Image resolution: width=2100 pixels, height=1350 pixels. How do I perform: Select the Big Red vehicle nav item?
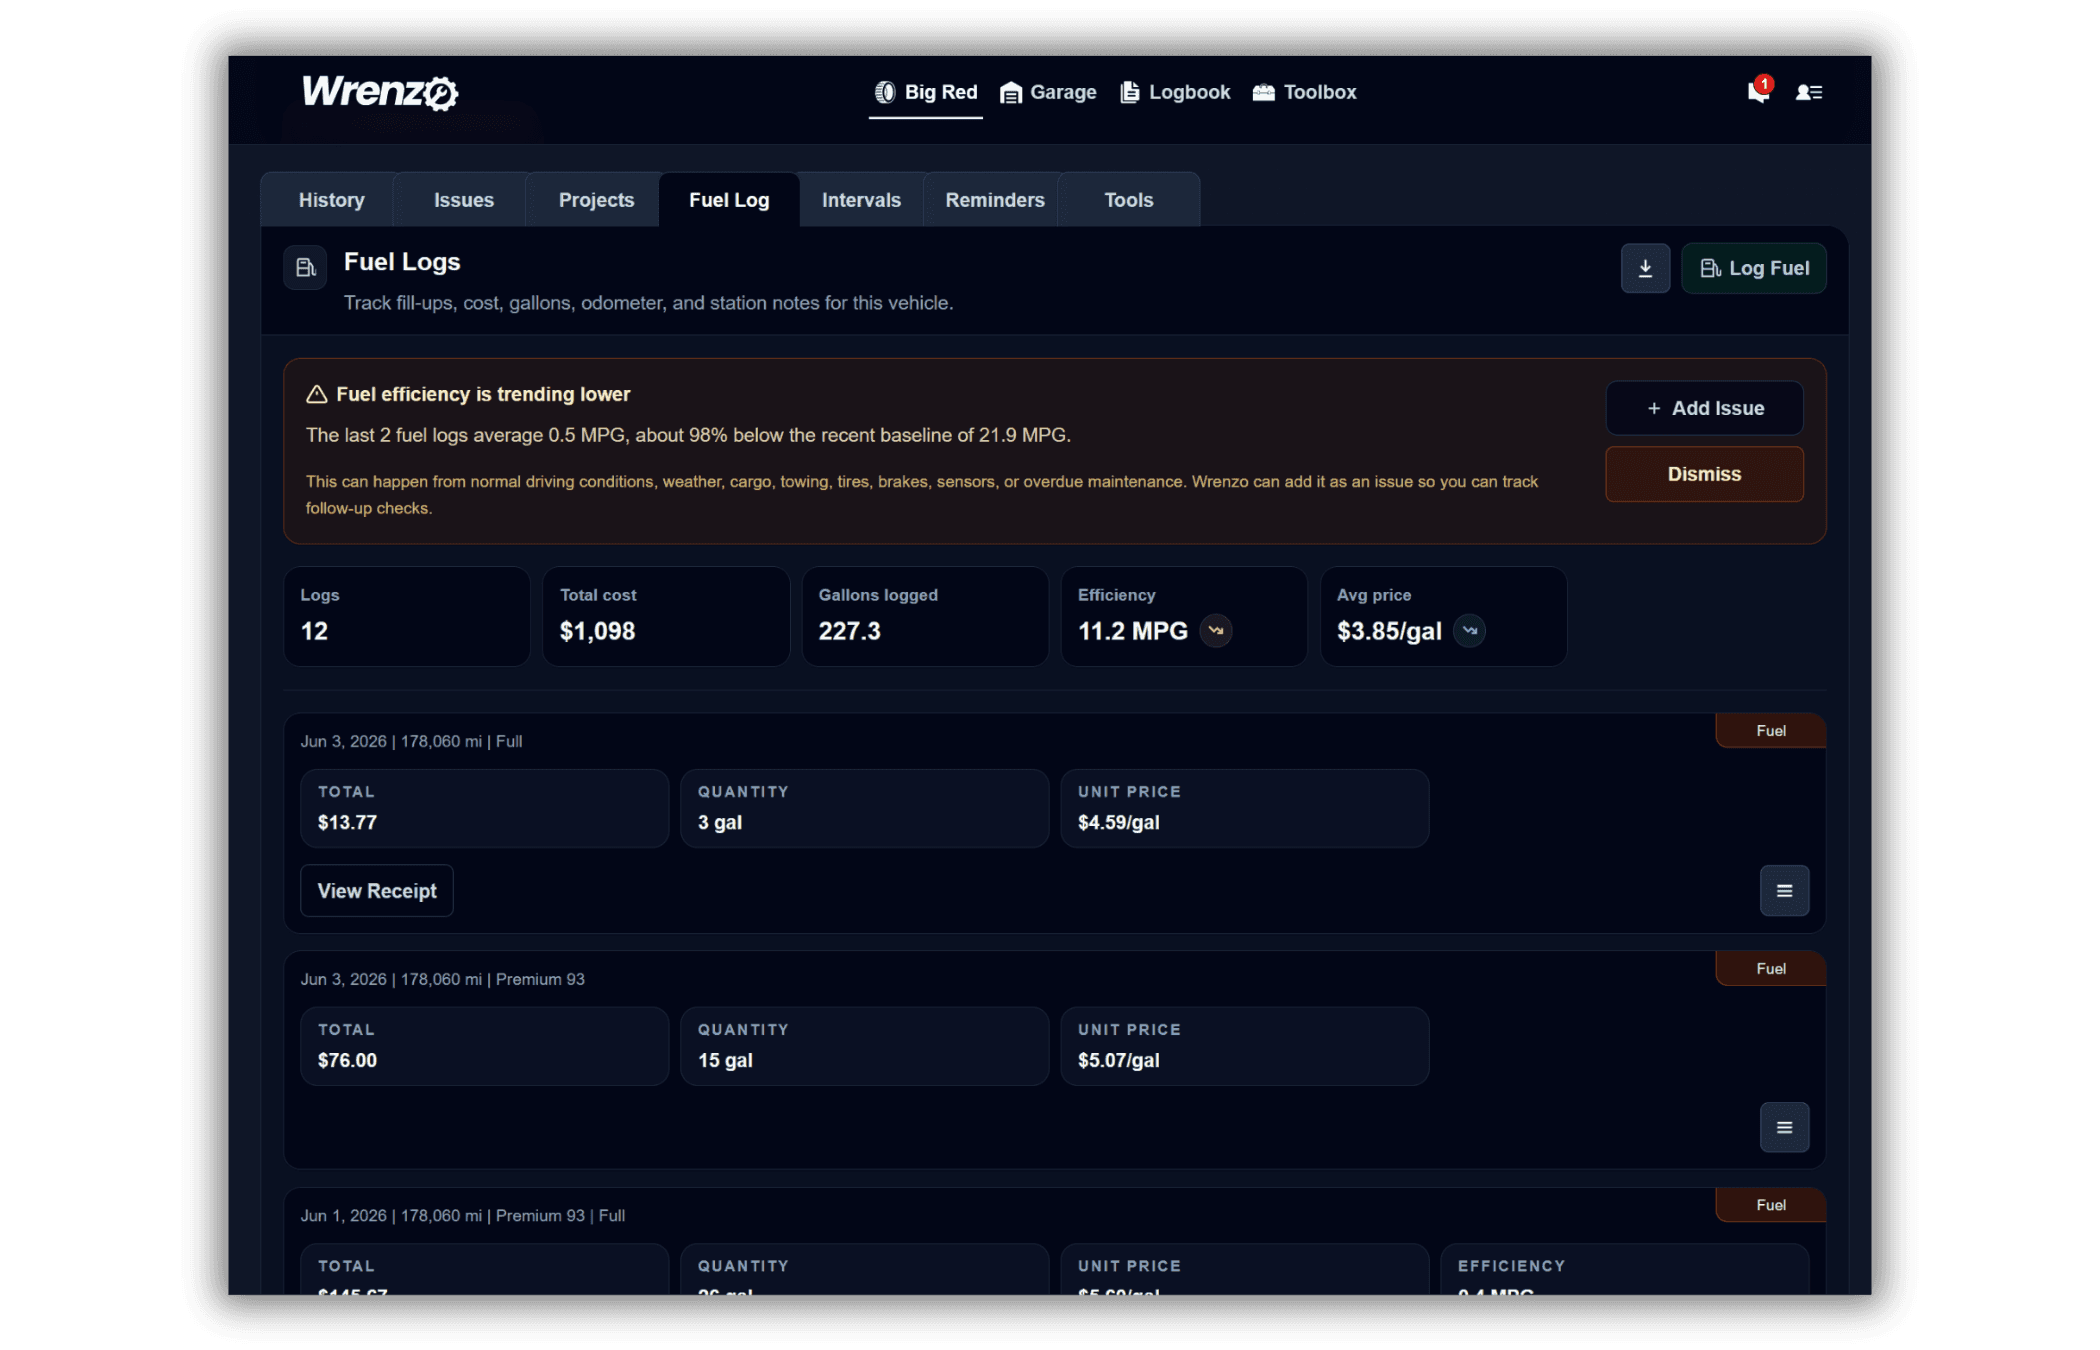(x=926, y=92)
